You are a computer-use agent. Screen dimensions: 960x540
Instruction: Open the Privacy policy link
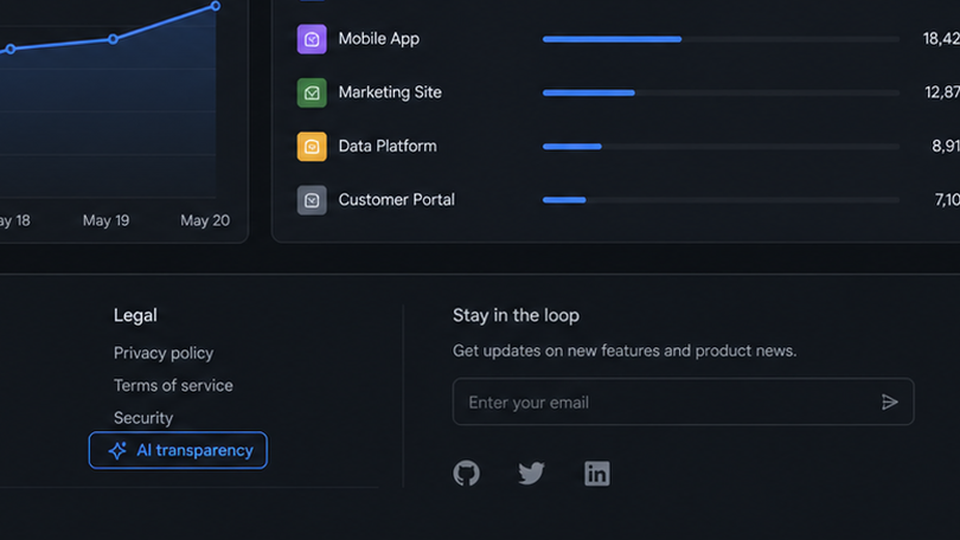click(x=163, y=353)
